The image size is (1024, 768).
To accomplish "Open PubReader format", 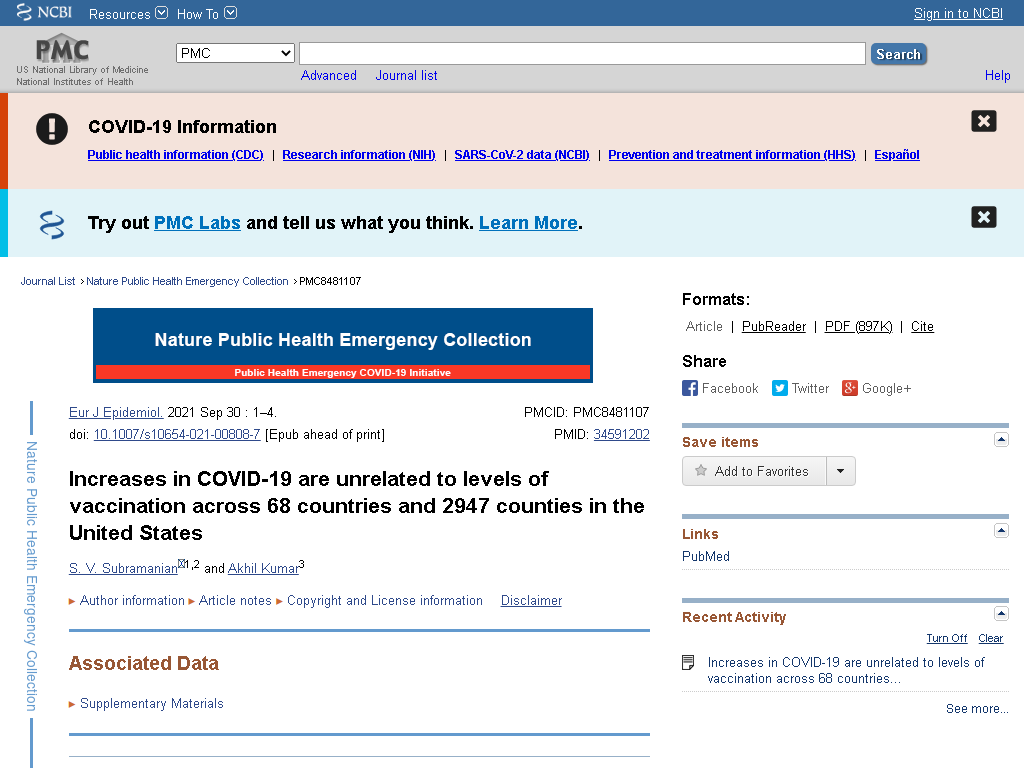I will pyautogui.click(x=774, y=327).
